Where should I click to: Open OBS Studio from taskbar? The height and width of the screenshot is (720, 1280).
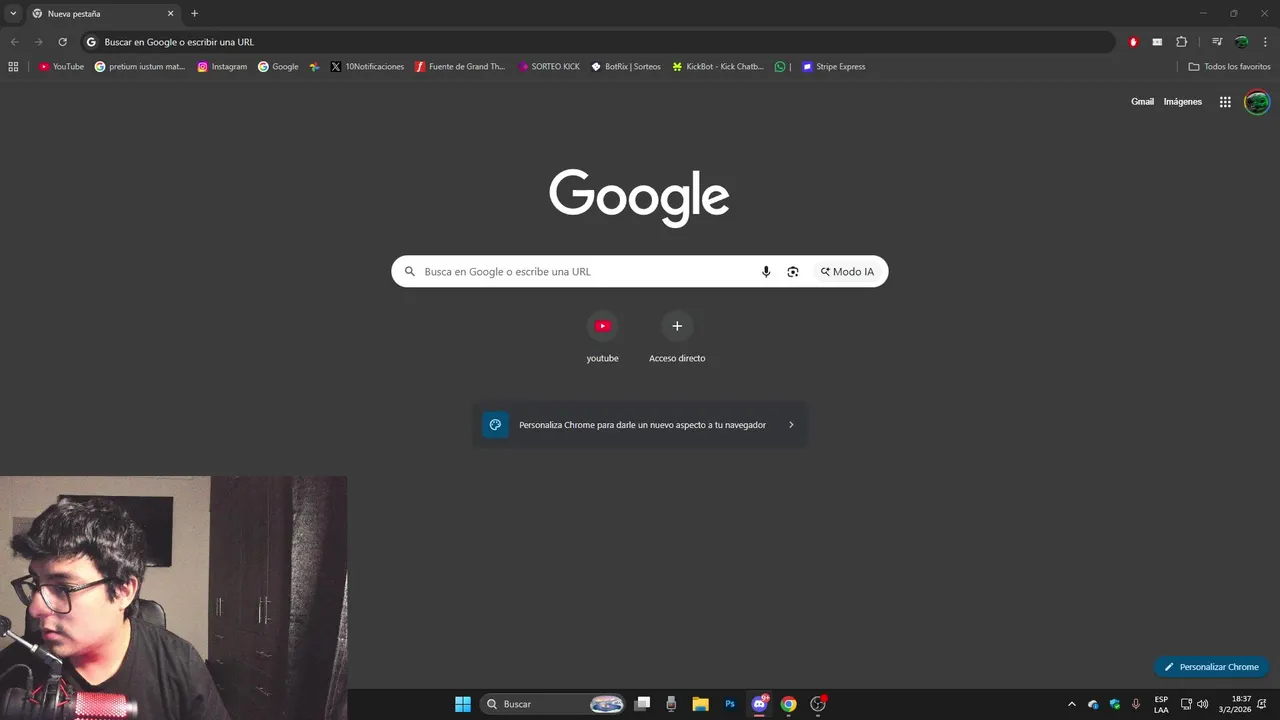(818, 704)
